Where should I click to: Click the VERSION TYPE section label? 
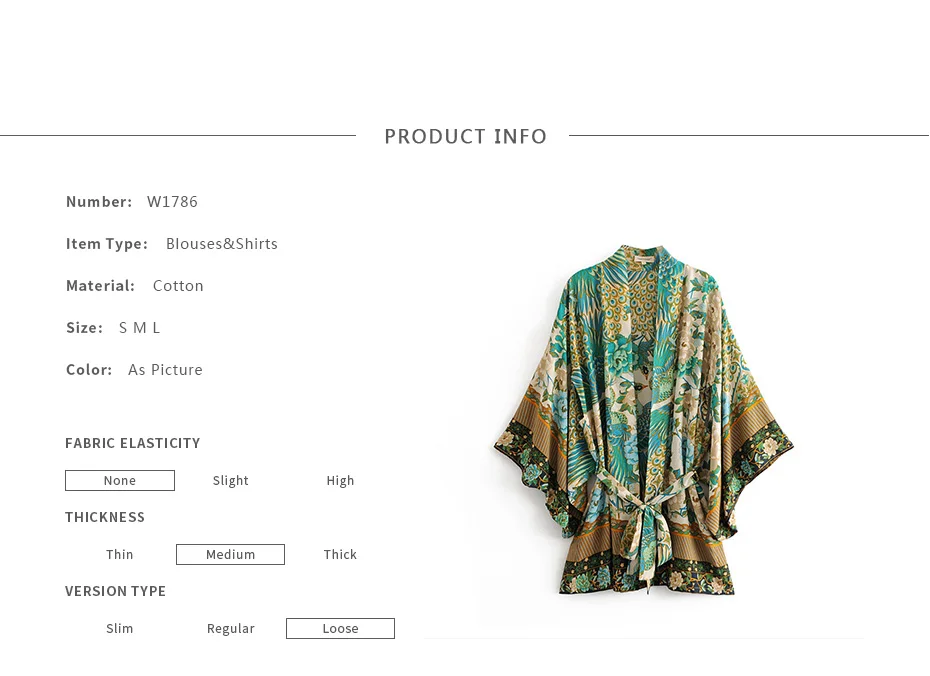[116, 591]
